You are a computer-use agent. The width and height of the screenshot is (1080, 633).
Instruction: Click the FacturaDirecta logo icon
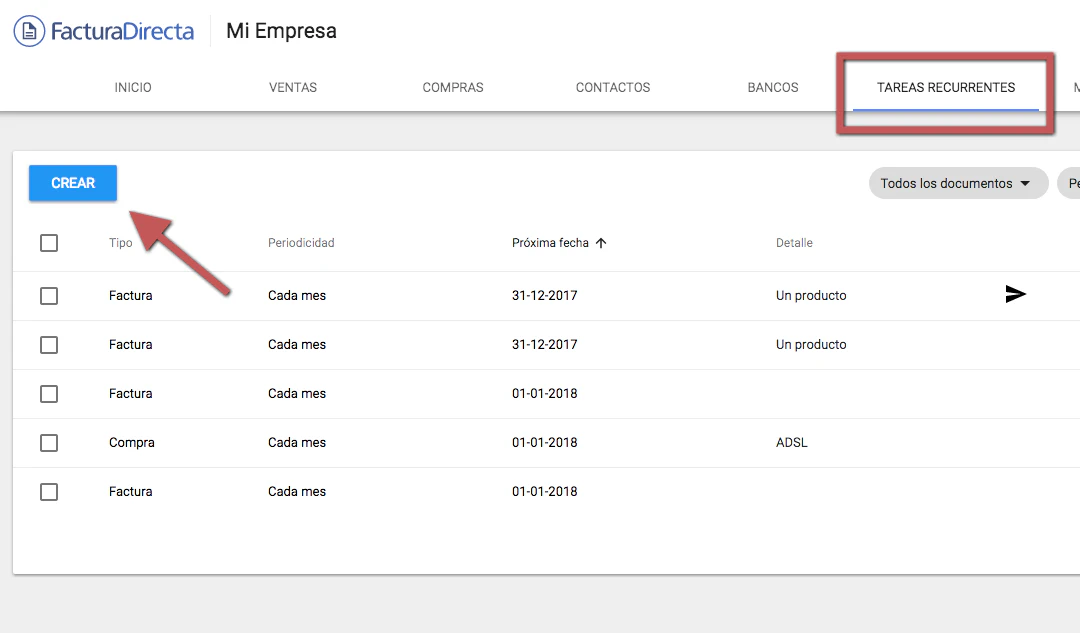click(29, 31)
